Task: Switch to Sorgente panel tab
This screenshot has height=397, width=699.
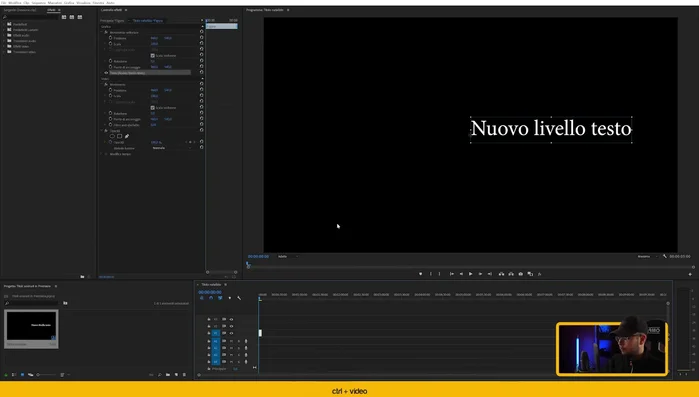Action: click(x=20, y=10)
